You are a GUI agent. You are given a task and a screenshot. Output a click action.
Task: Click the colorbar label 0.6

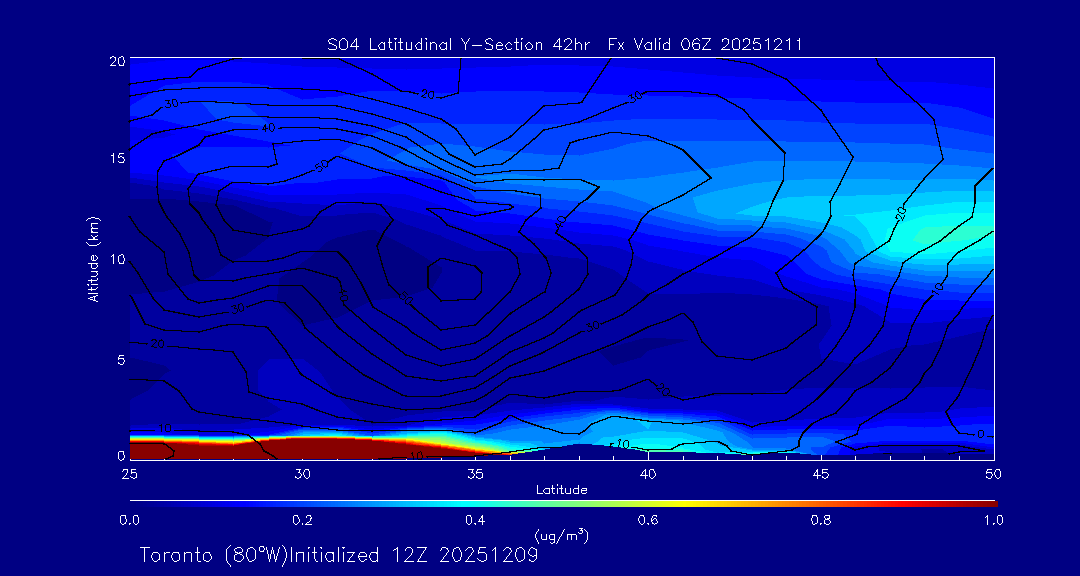point(648,520)
